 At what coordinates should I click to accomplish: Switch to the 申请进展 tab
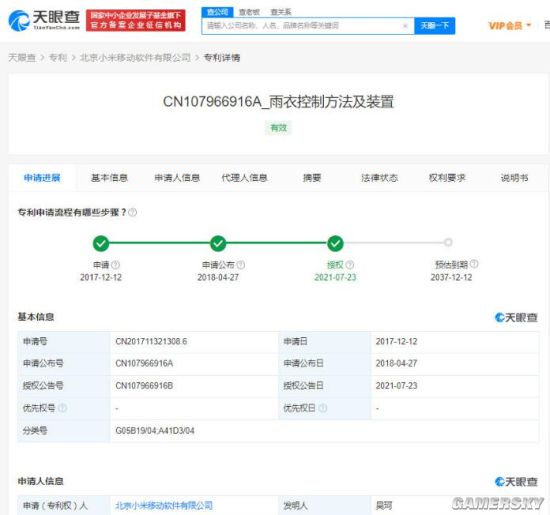point(42,178)
